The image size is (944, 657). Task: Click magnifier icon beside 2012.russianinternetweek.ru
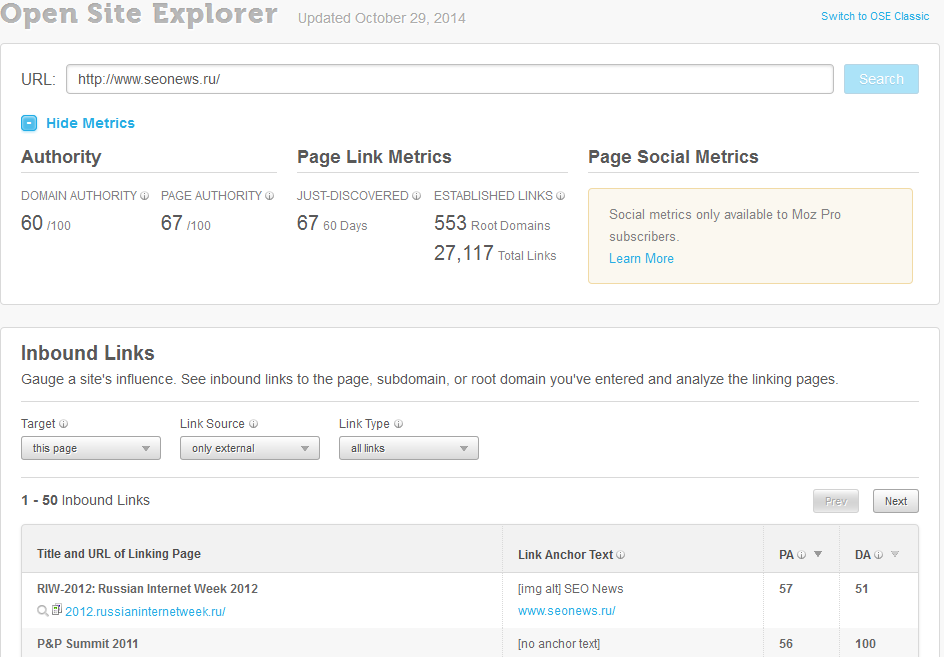[43, 611]
